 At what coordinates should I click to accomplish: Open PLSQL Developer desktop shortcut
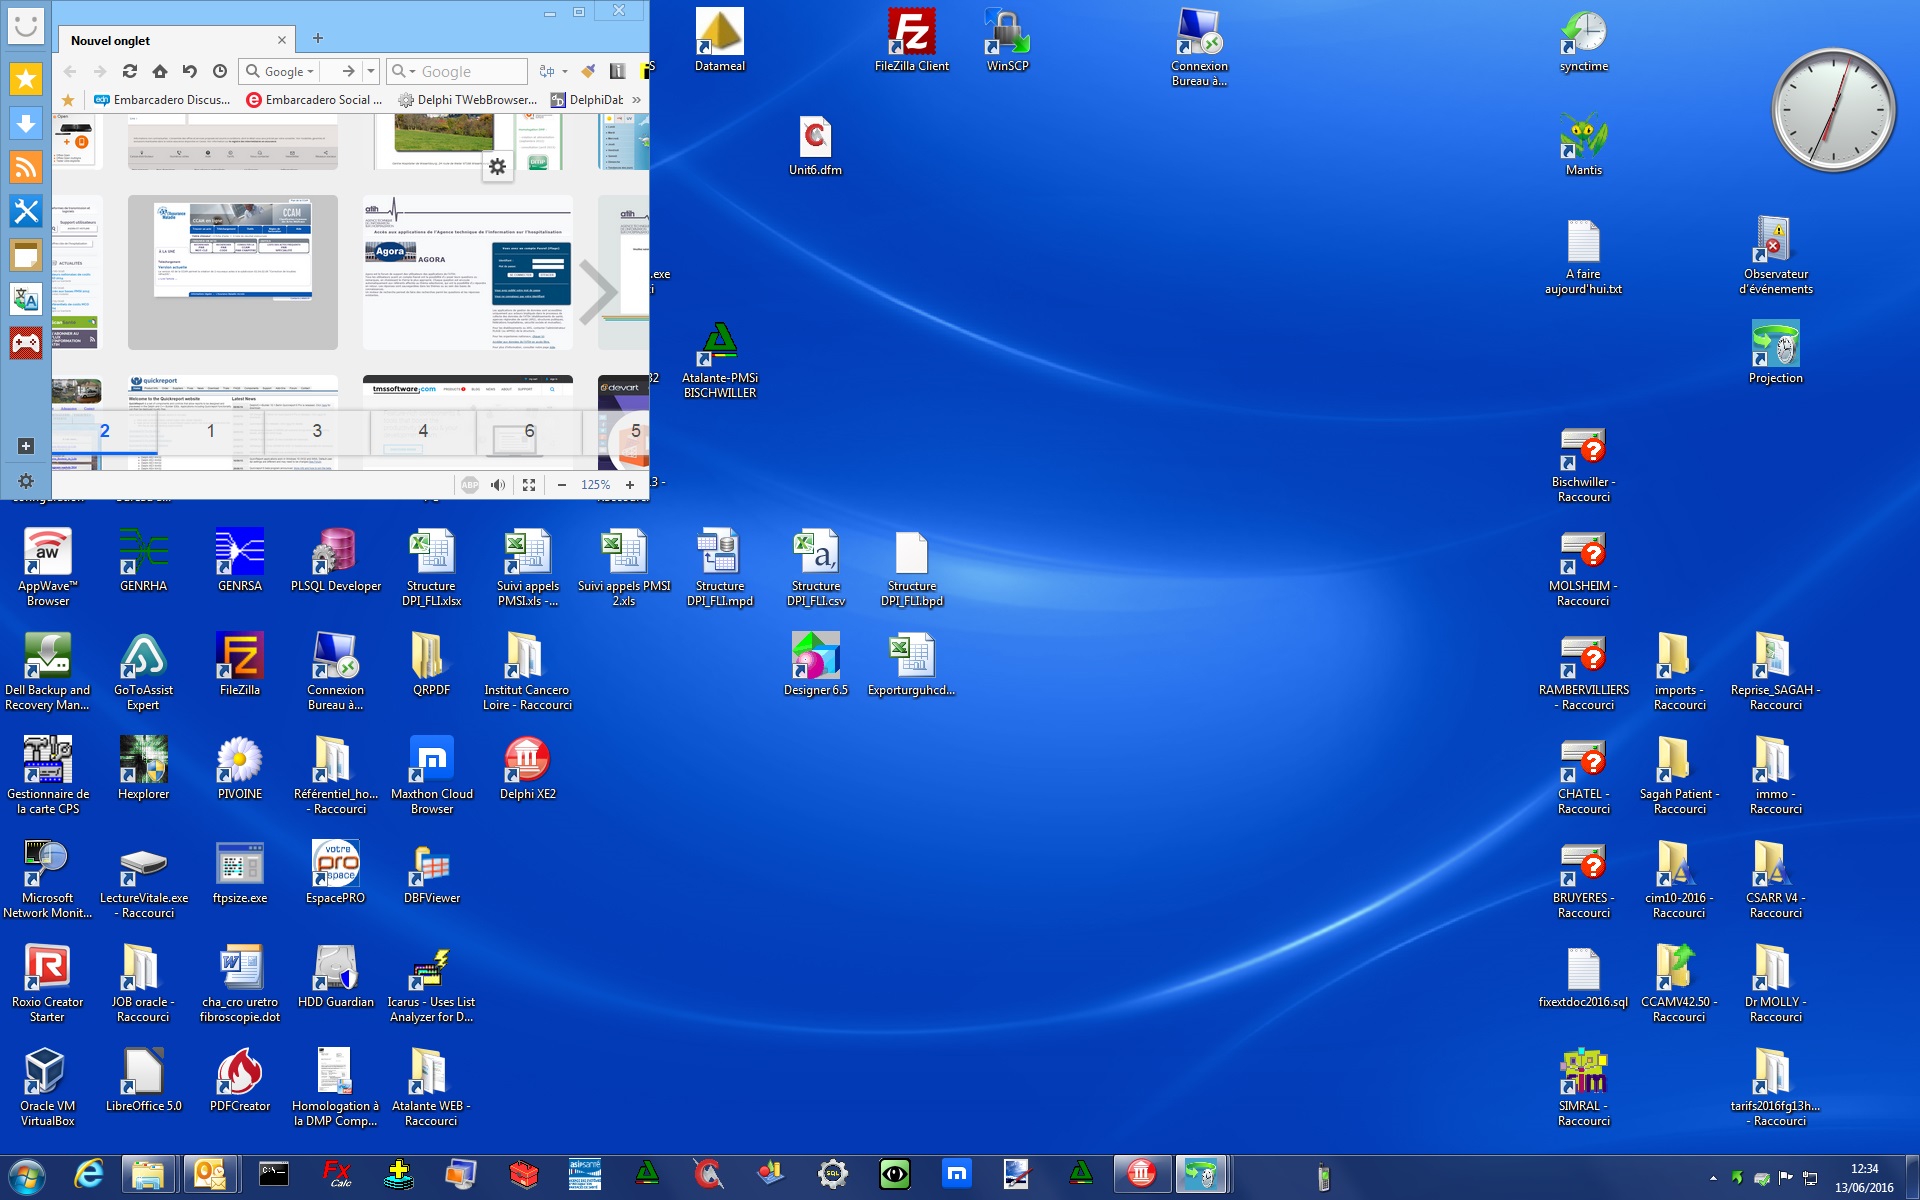click(336, 560)
